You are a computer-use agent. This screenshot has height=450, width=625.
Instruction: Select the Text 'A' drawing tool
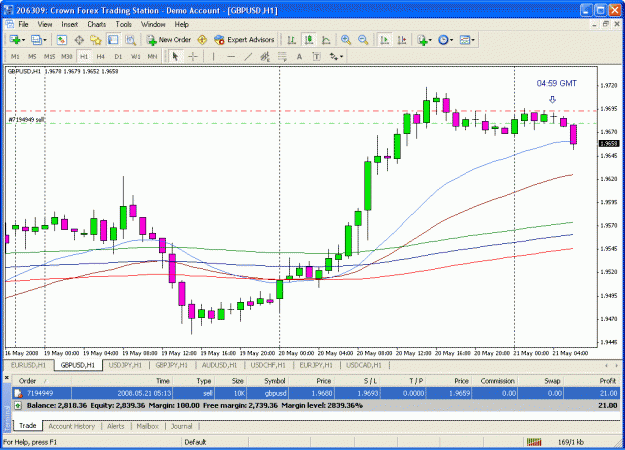299,57
